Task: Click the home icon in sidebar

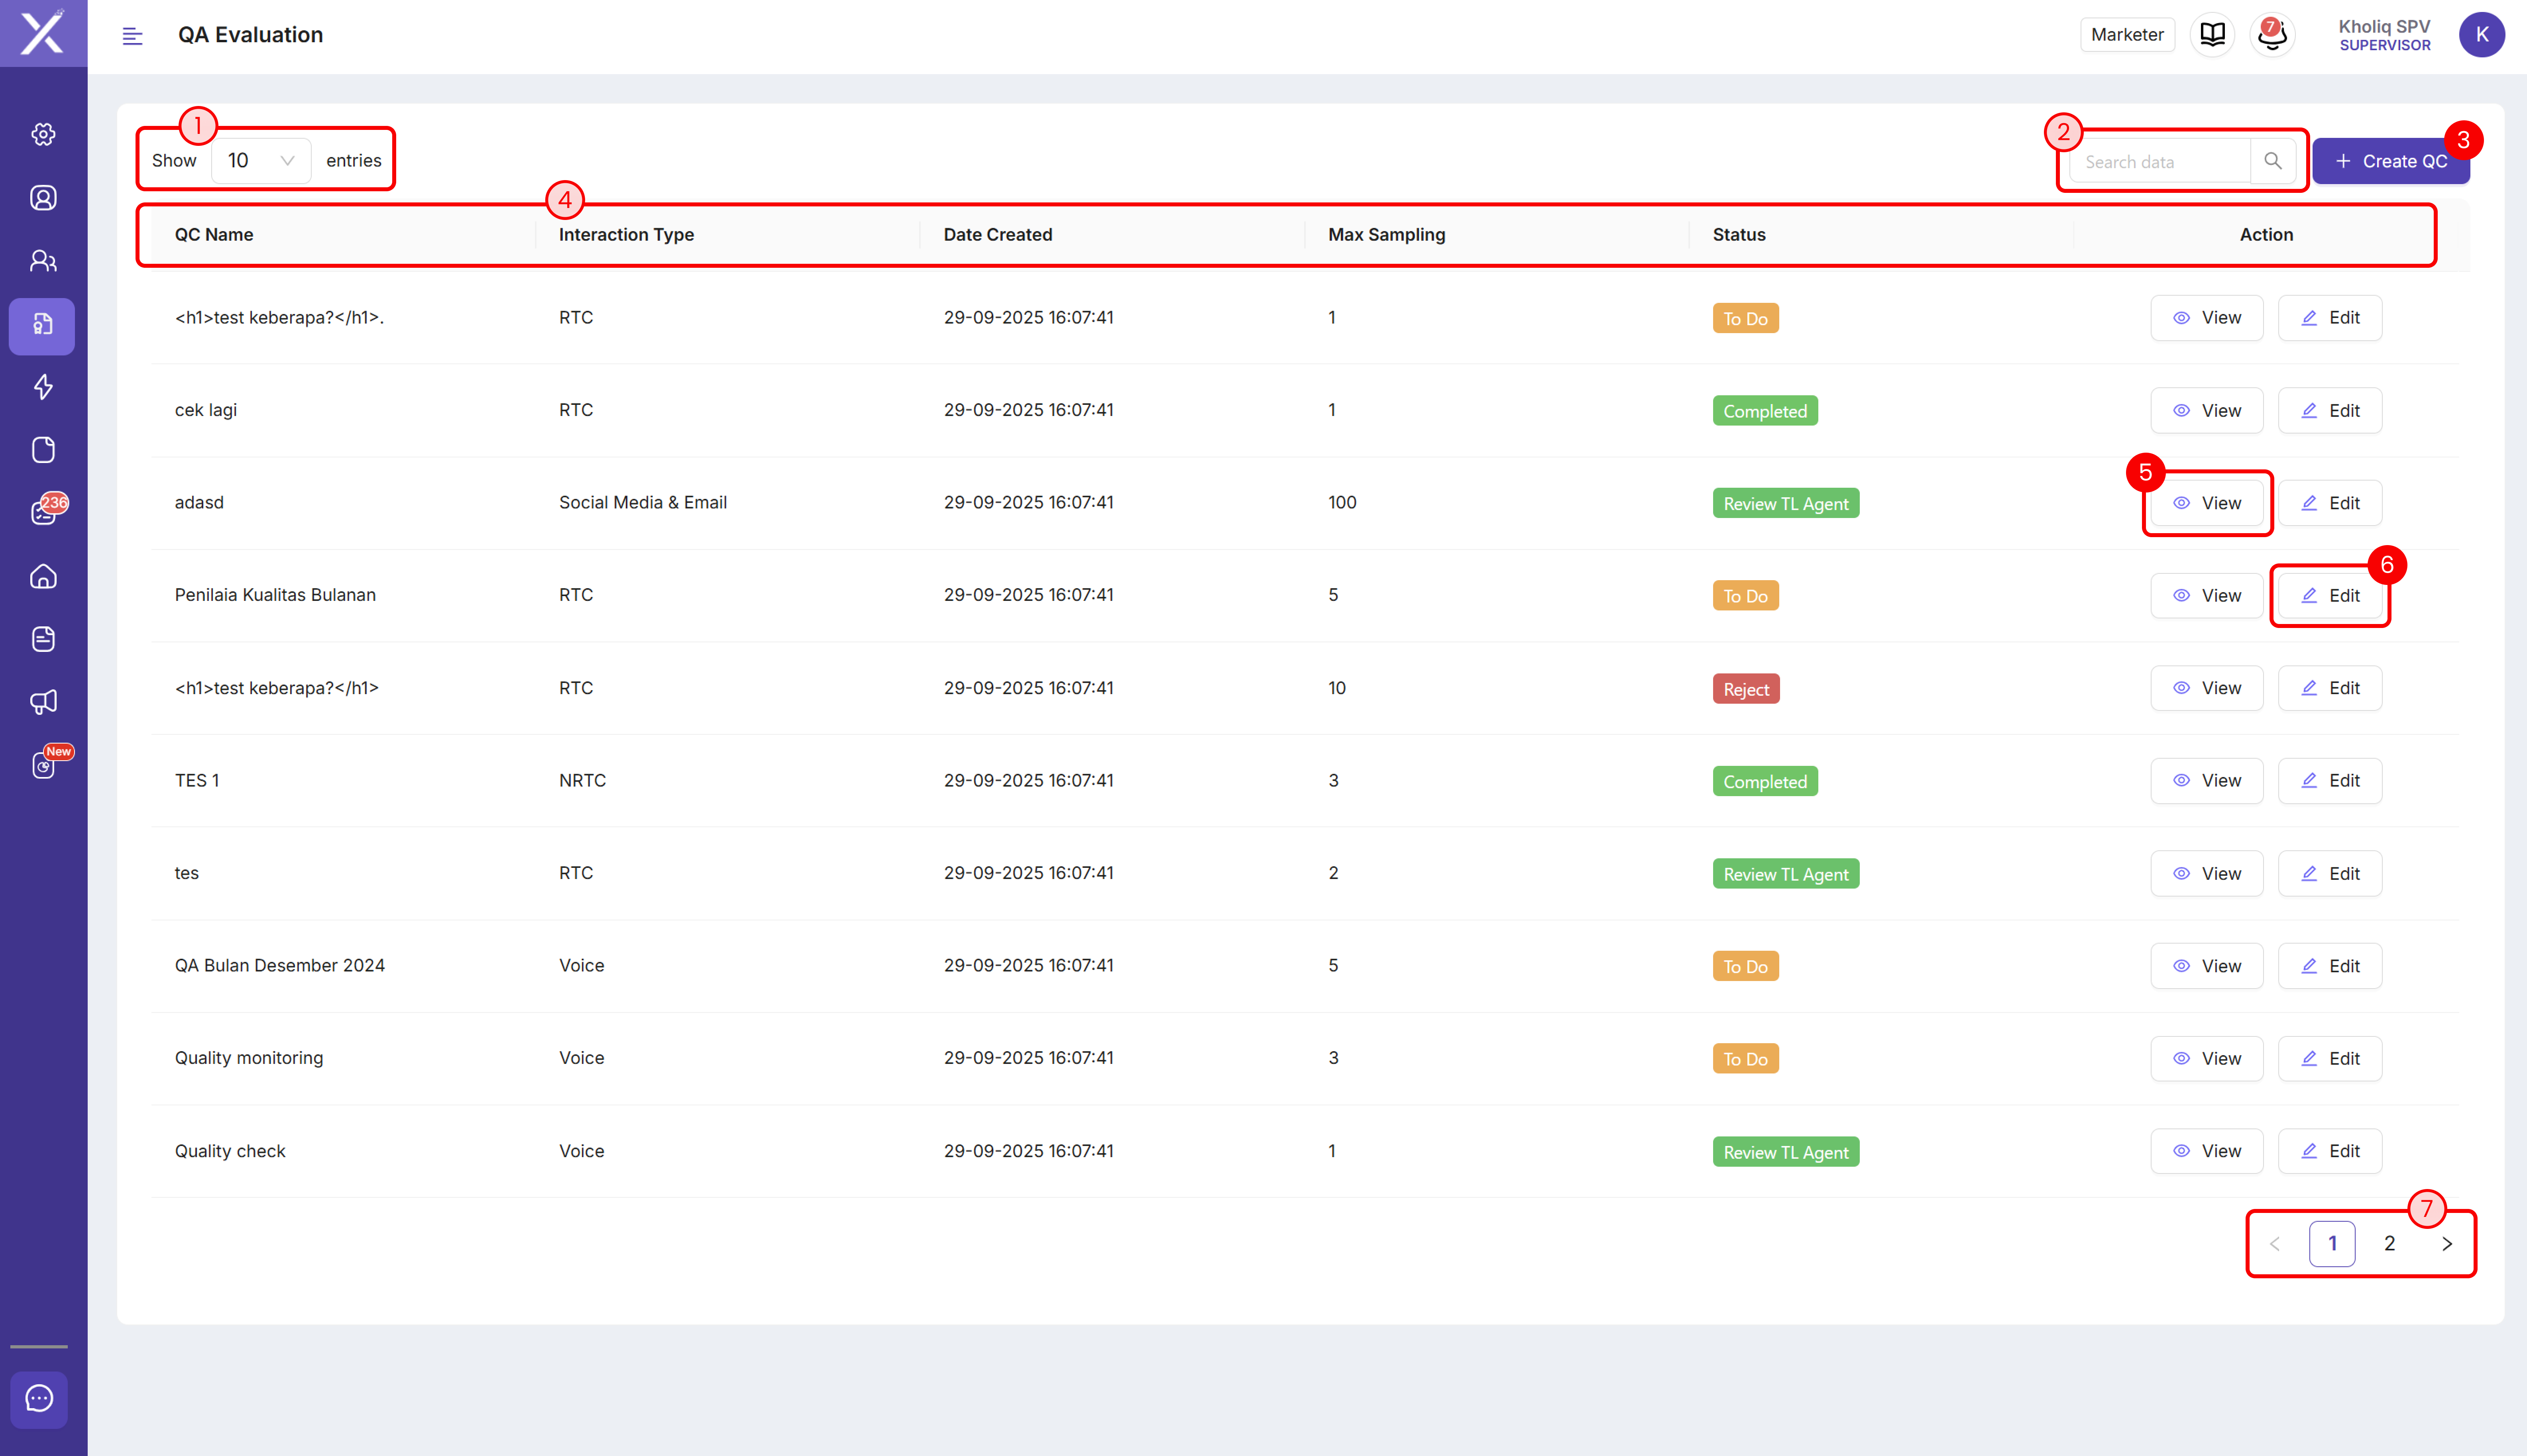Action: 43,576
